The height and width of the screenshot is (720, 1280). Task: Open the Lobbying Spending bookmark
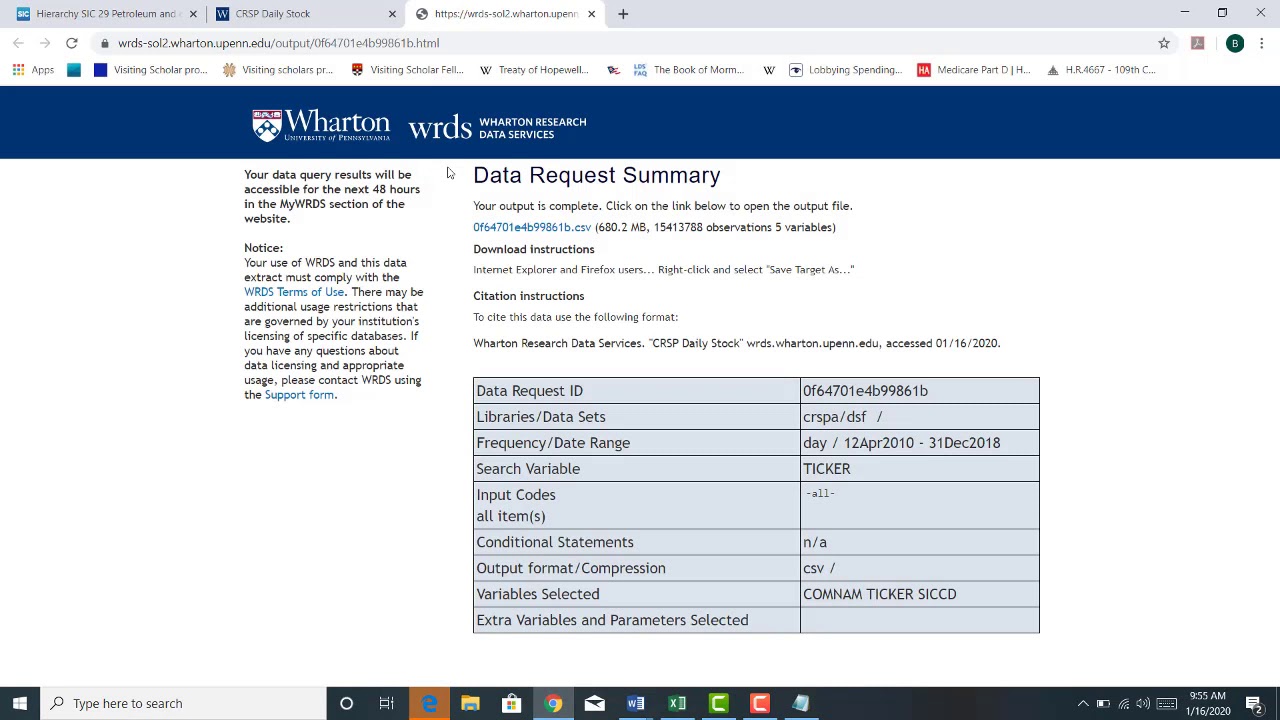click(x=846, y=70)
